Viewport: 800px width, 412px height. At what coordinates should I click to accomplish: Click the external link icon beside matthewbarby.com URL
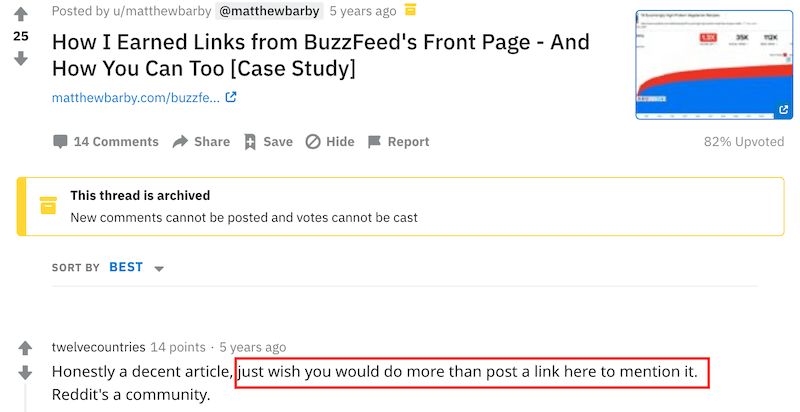[231, 97]
